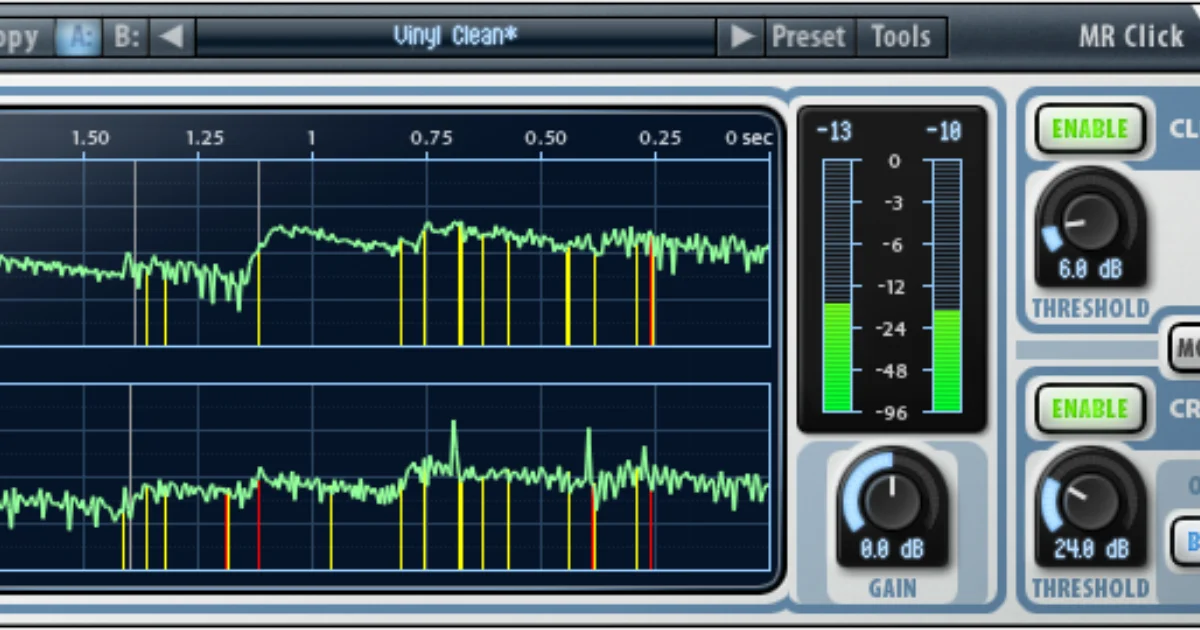Toggle the upper ENABLE button
Screen dimensions: 1200x630
click(x=1089, y=129)
